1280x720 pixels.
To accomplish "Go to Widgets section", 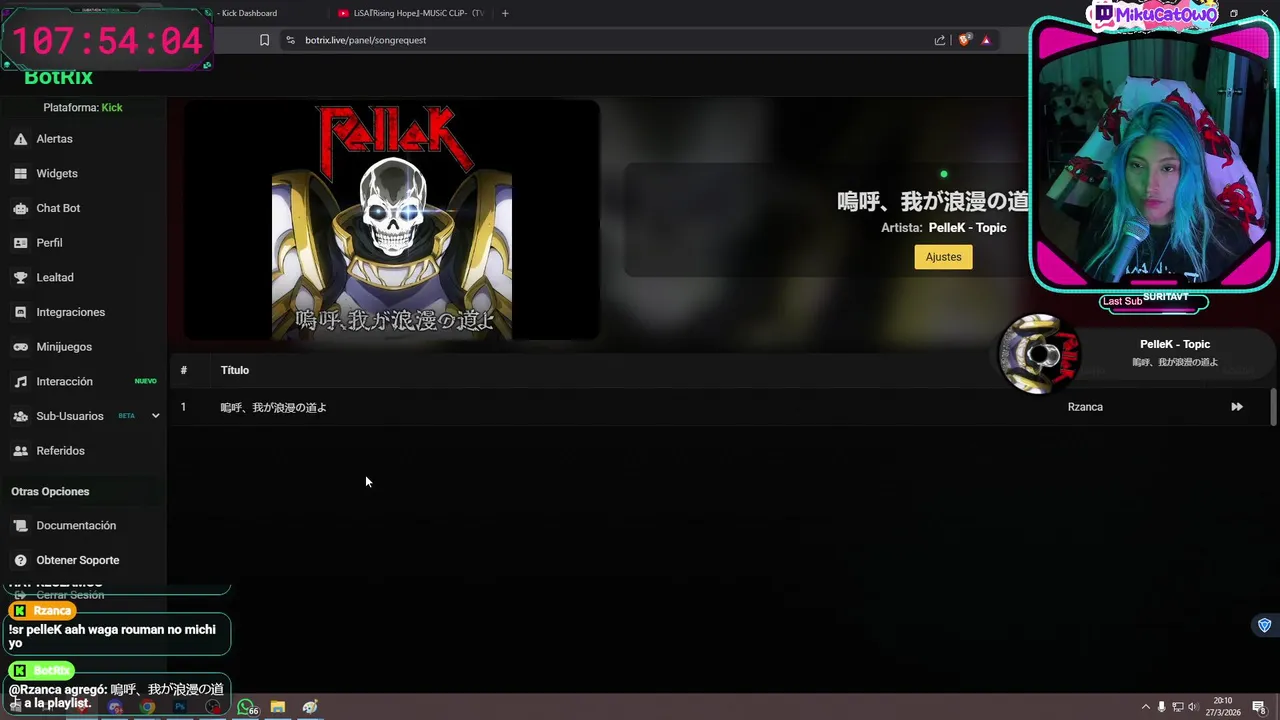I will [x=57, y=174].
